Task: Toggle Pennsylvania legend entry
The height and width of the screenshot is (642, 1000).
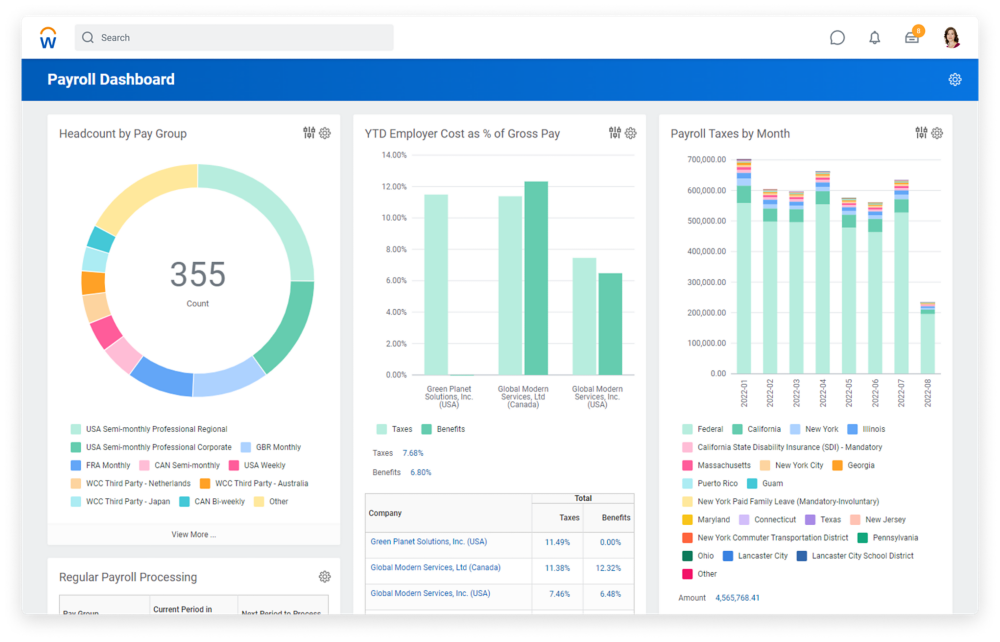Action: [888, 537]
